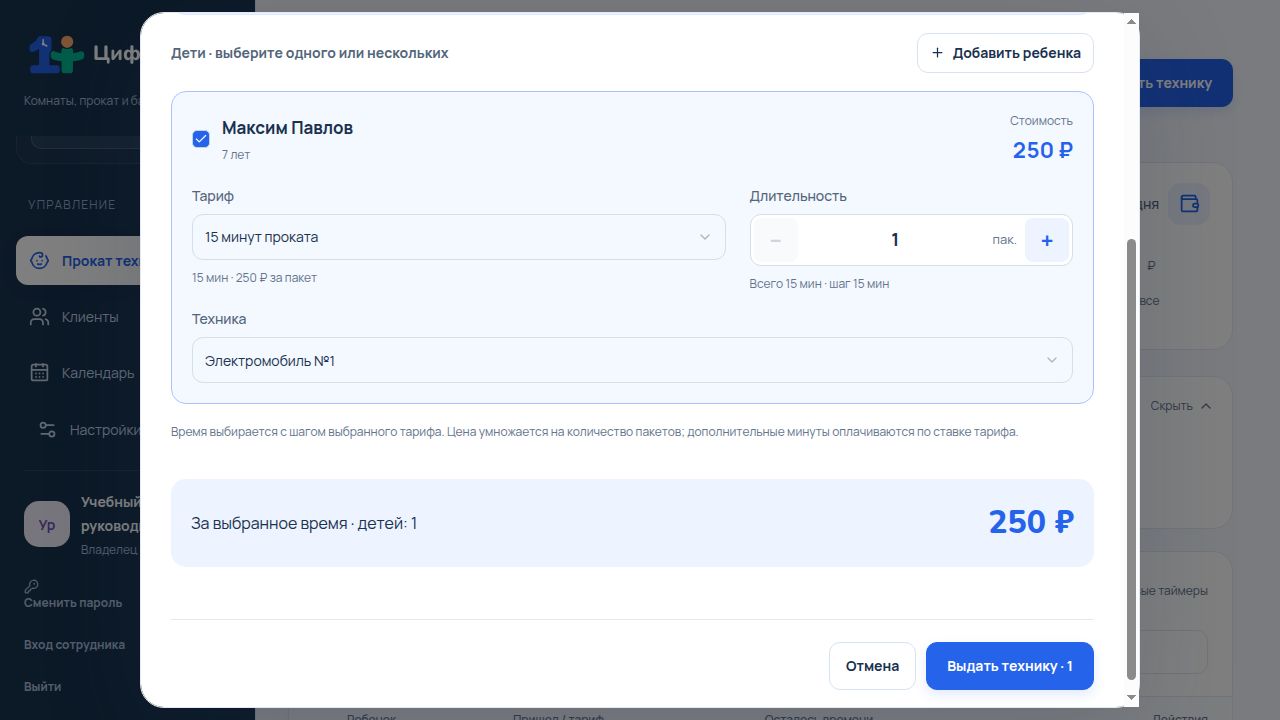The width and height of the screenshot is (1280, 720).
Task: Click Сменить пароль link
Action: click(x=73, y=603)
